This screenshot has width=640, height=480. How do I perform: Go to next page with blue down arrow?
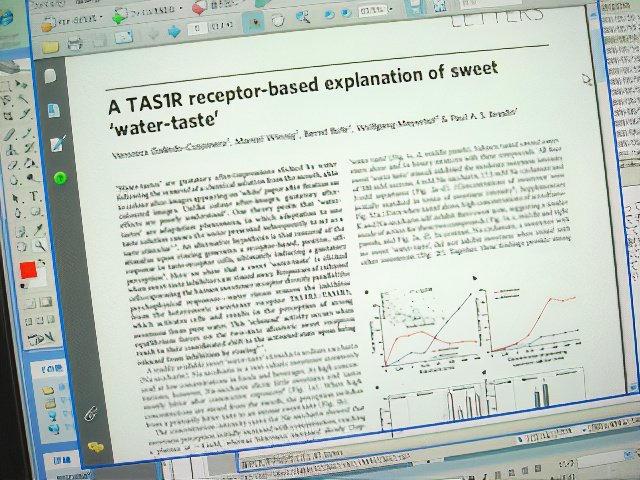click(x=175, y=30)
